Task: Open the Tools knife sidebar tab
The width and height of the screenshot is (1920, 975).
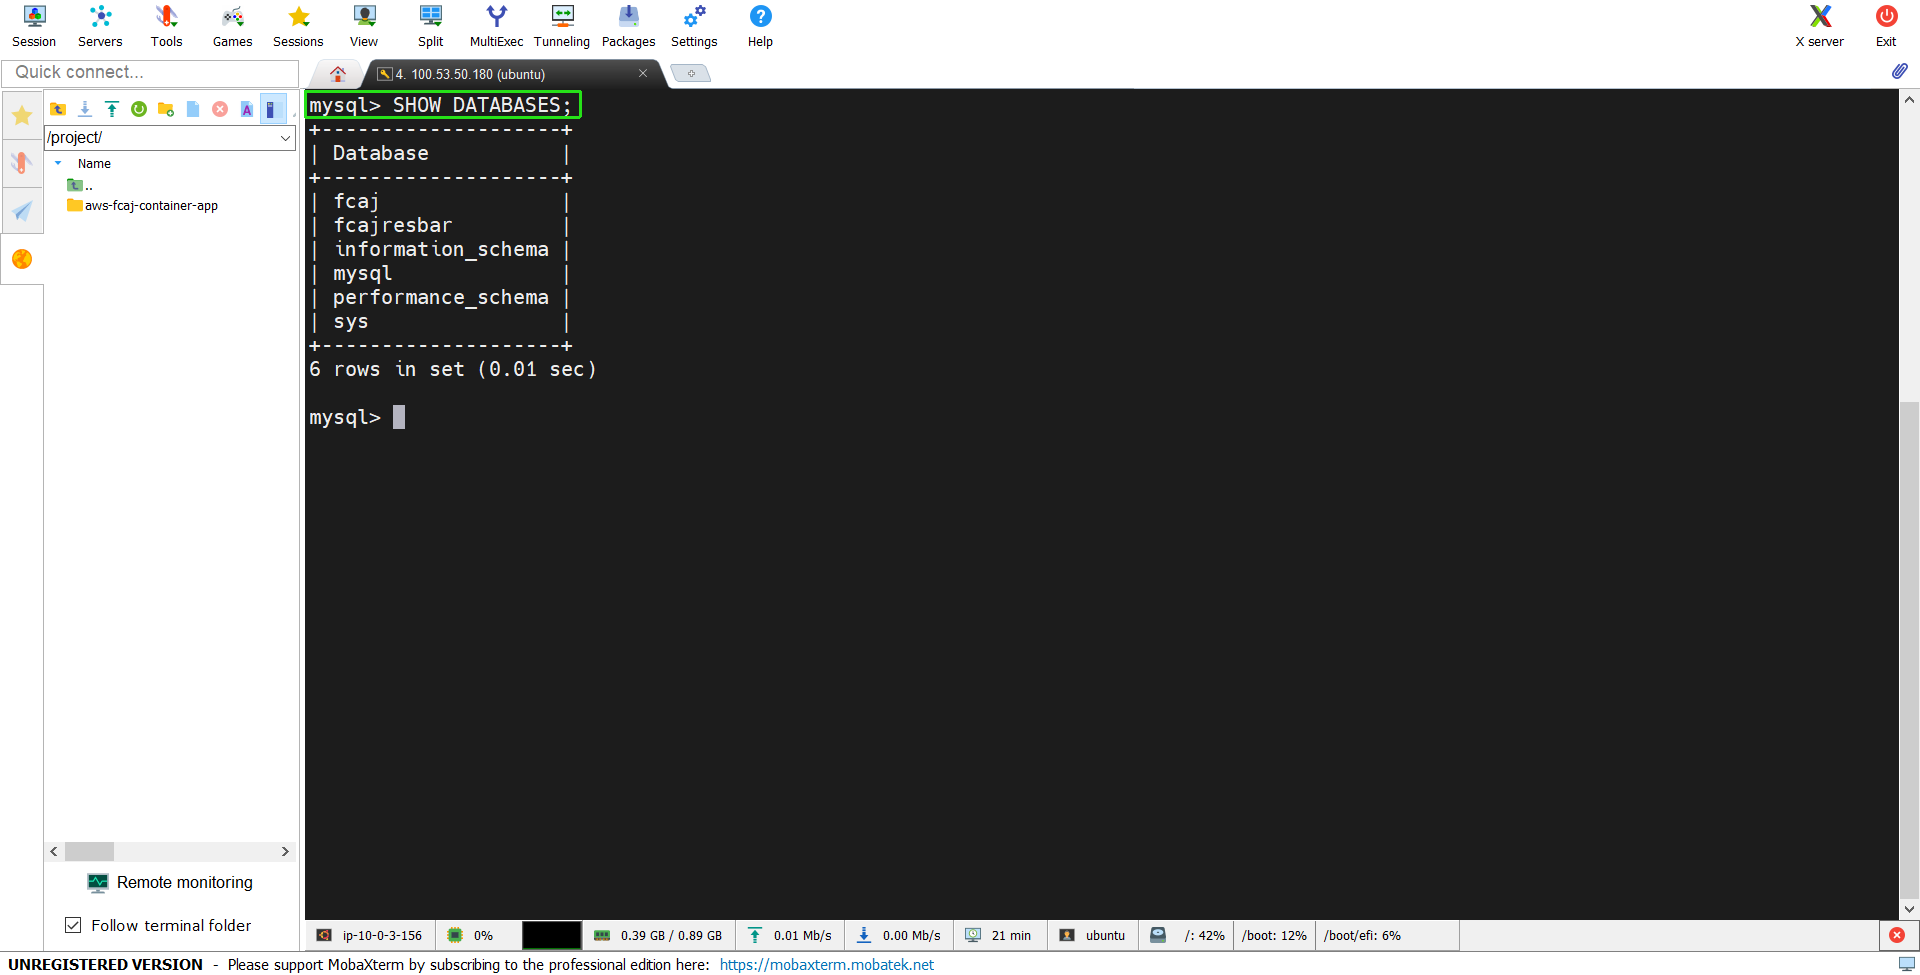Action: (22, 163)
